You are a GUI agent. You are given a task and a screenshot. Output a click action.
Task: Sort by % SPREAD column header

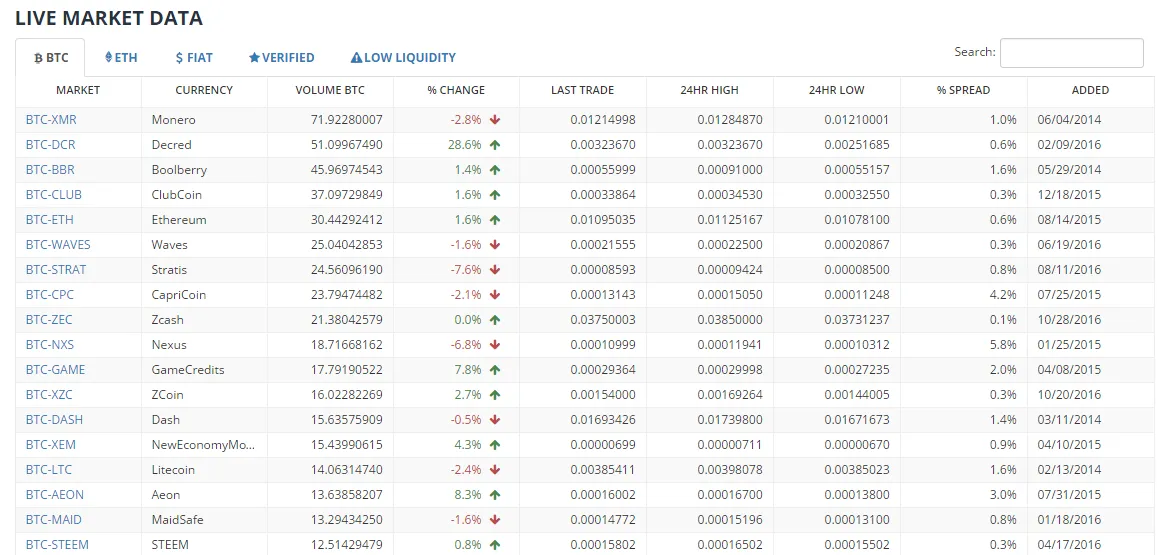(x=964, y=90)
